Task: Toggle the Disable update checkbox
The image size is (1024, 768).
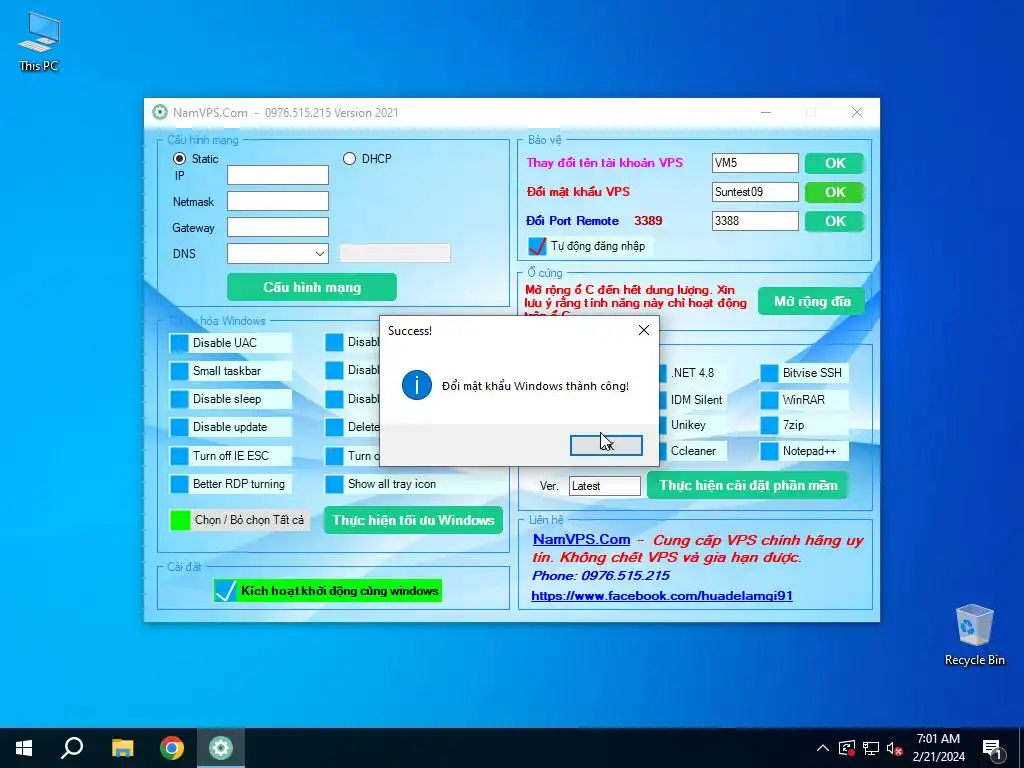Action: pyautogui.click(x=179, y=427)
